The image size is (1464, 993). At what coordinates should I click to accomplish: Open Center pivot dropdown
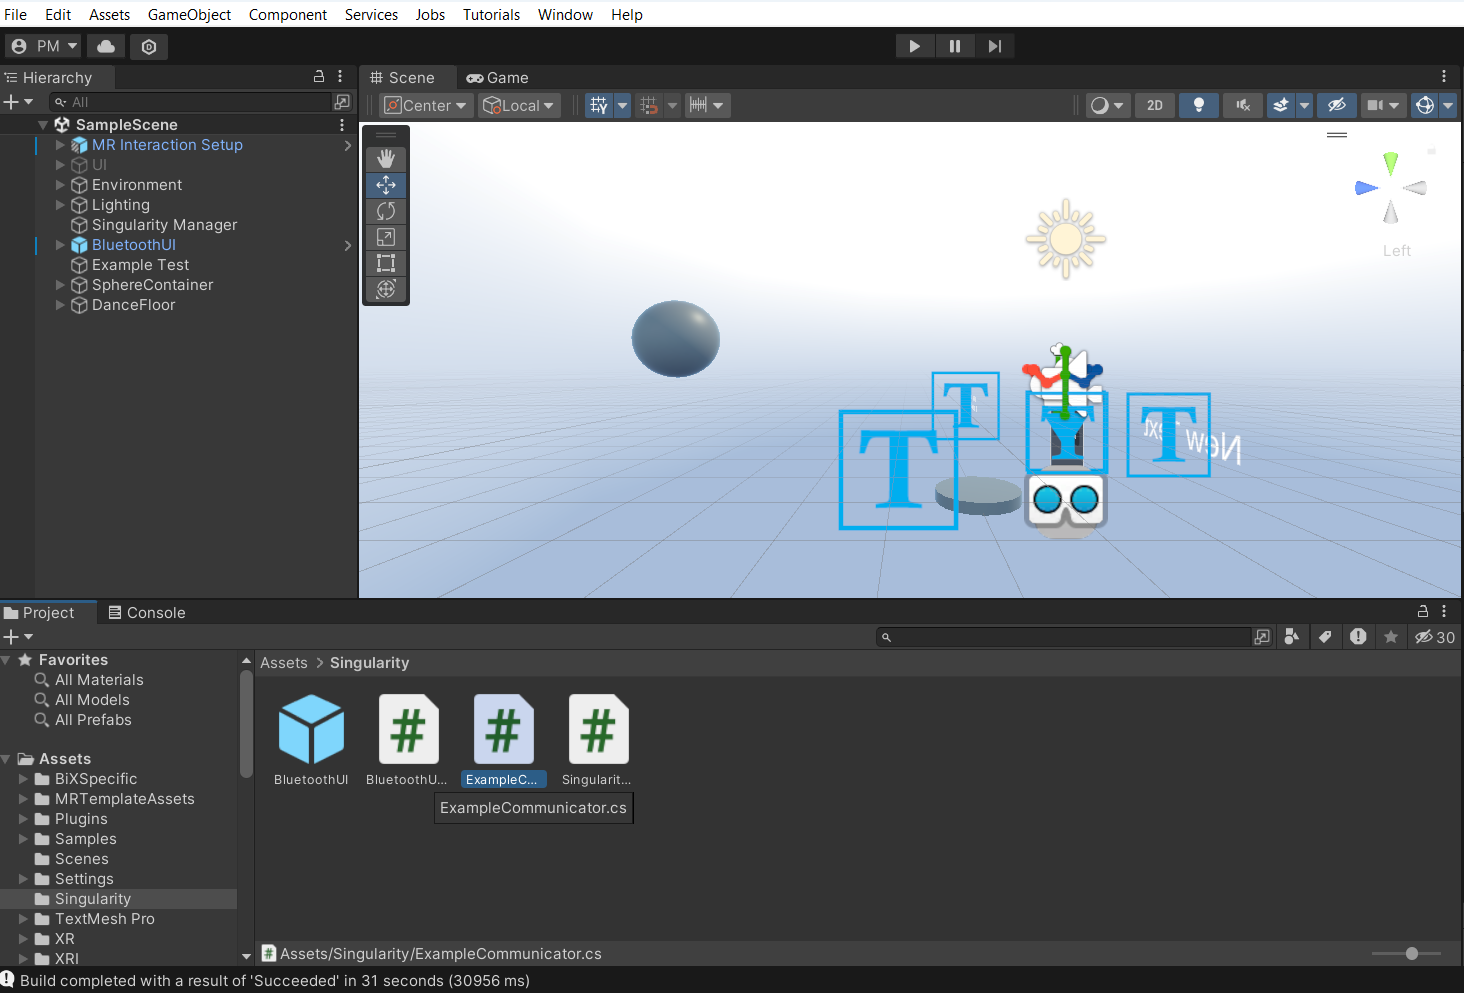426,105
